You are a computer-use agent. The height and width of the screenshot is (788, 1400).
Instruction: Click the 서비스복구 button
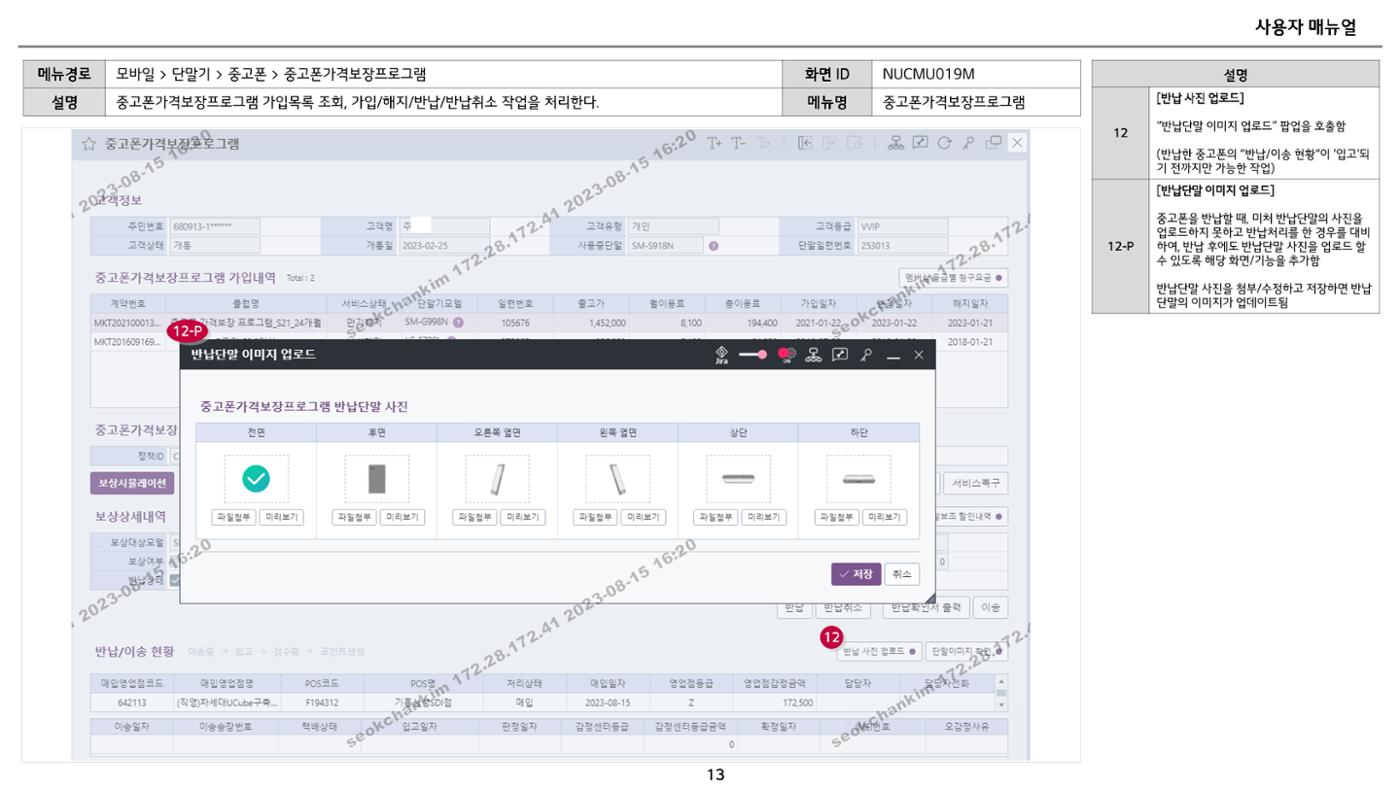974,483
